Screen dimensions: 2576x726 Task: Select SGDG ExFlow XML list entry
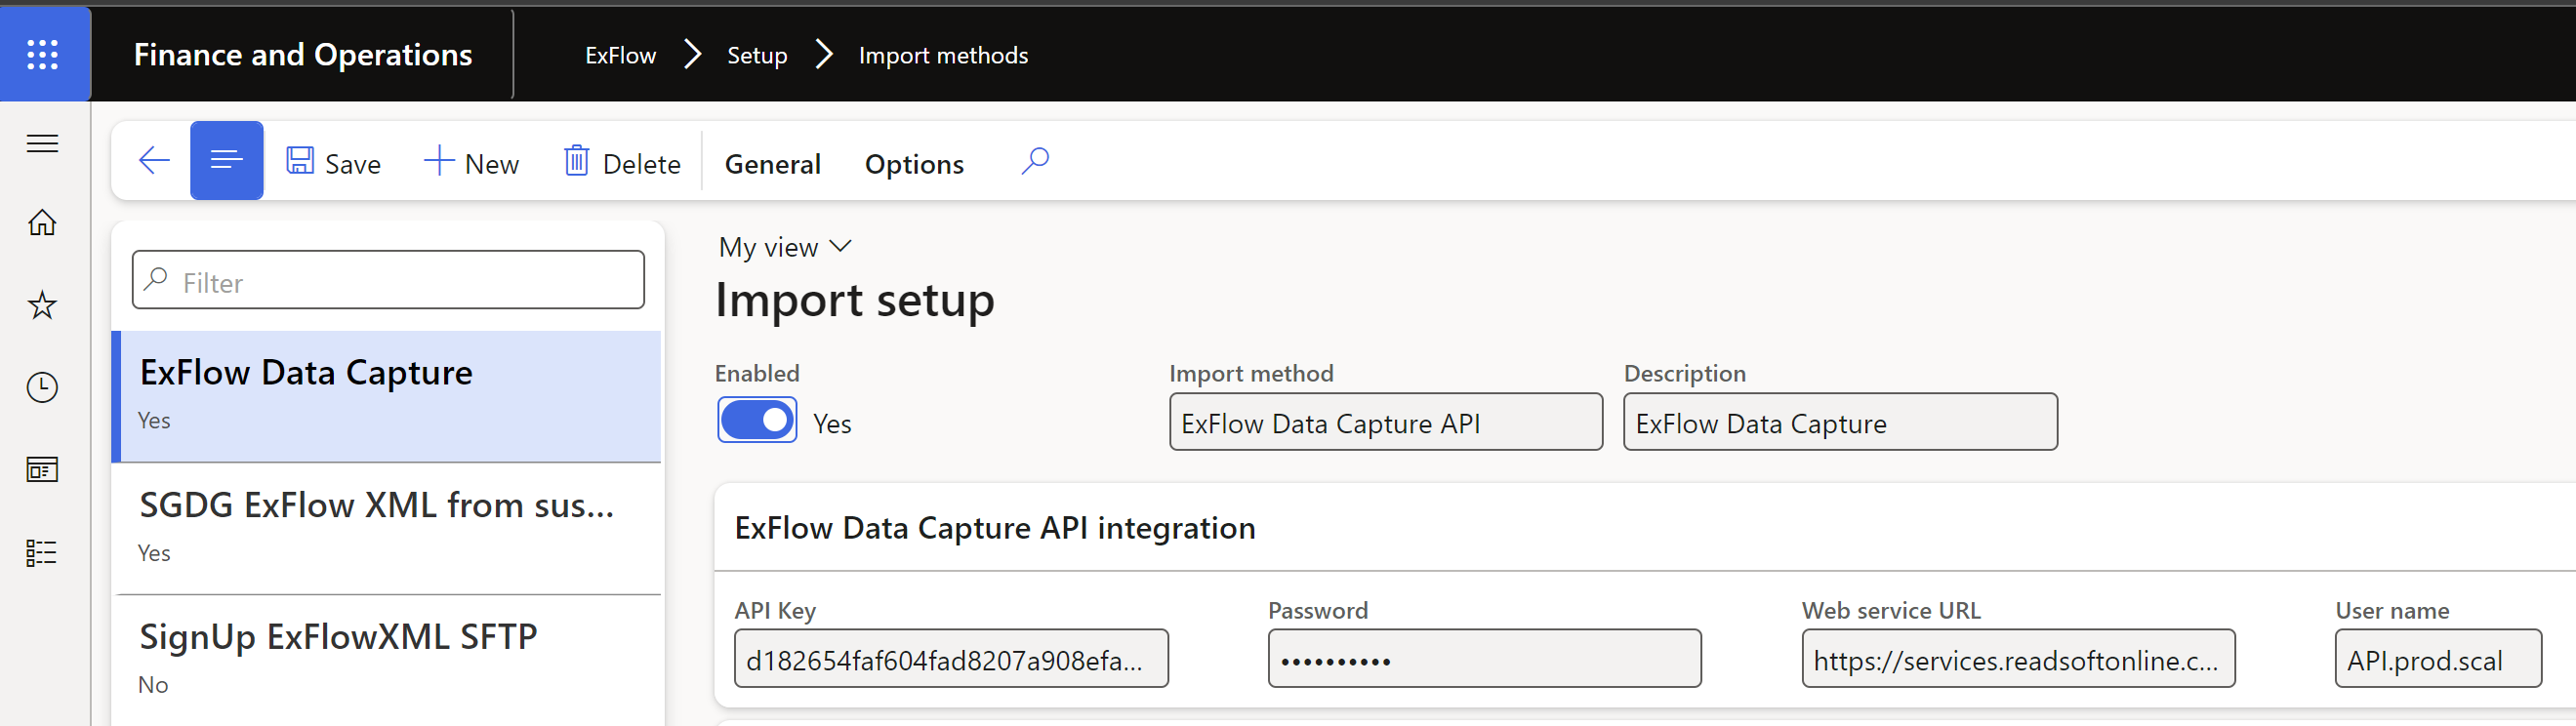[386, 528]
